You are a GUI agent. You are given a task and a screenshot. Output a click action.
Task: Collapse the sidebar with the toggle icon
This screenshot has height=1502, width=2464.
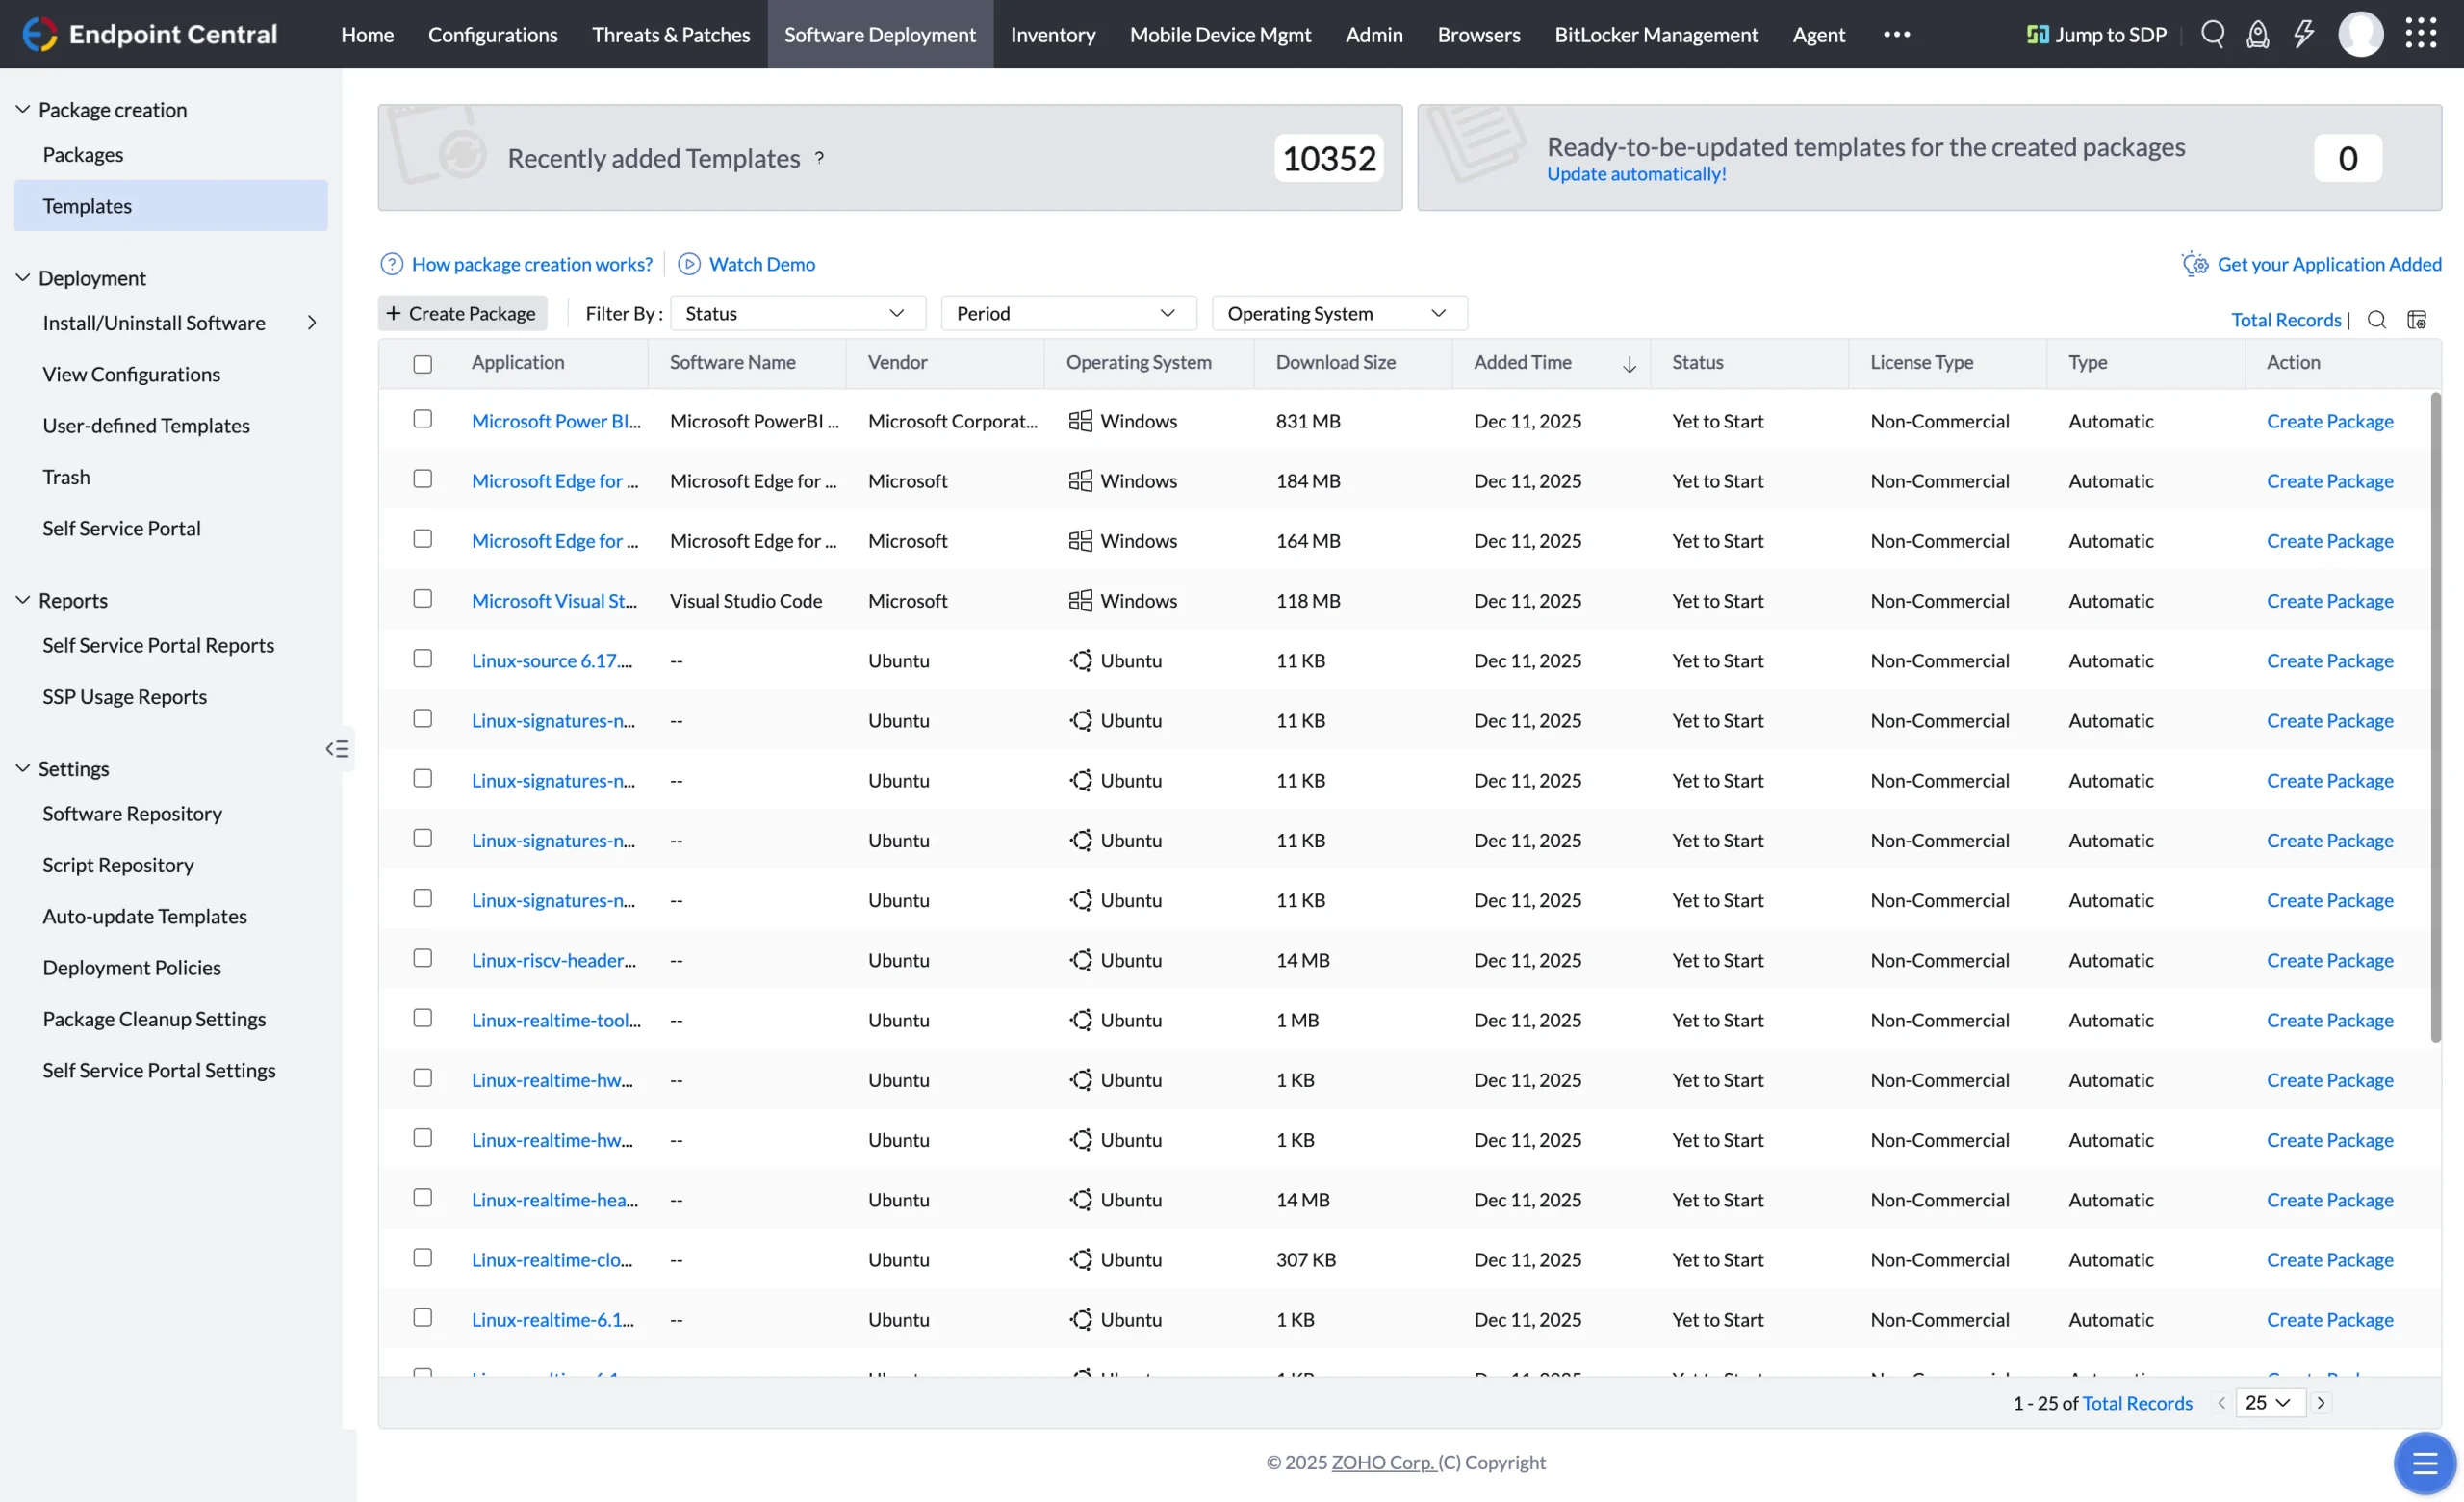(x=337, y=749)
